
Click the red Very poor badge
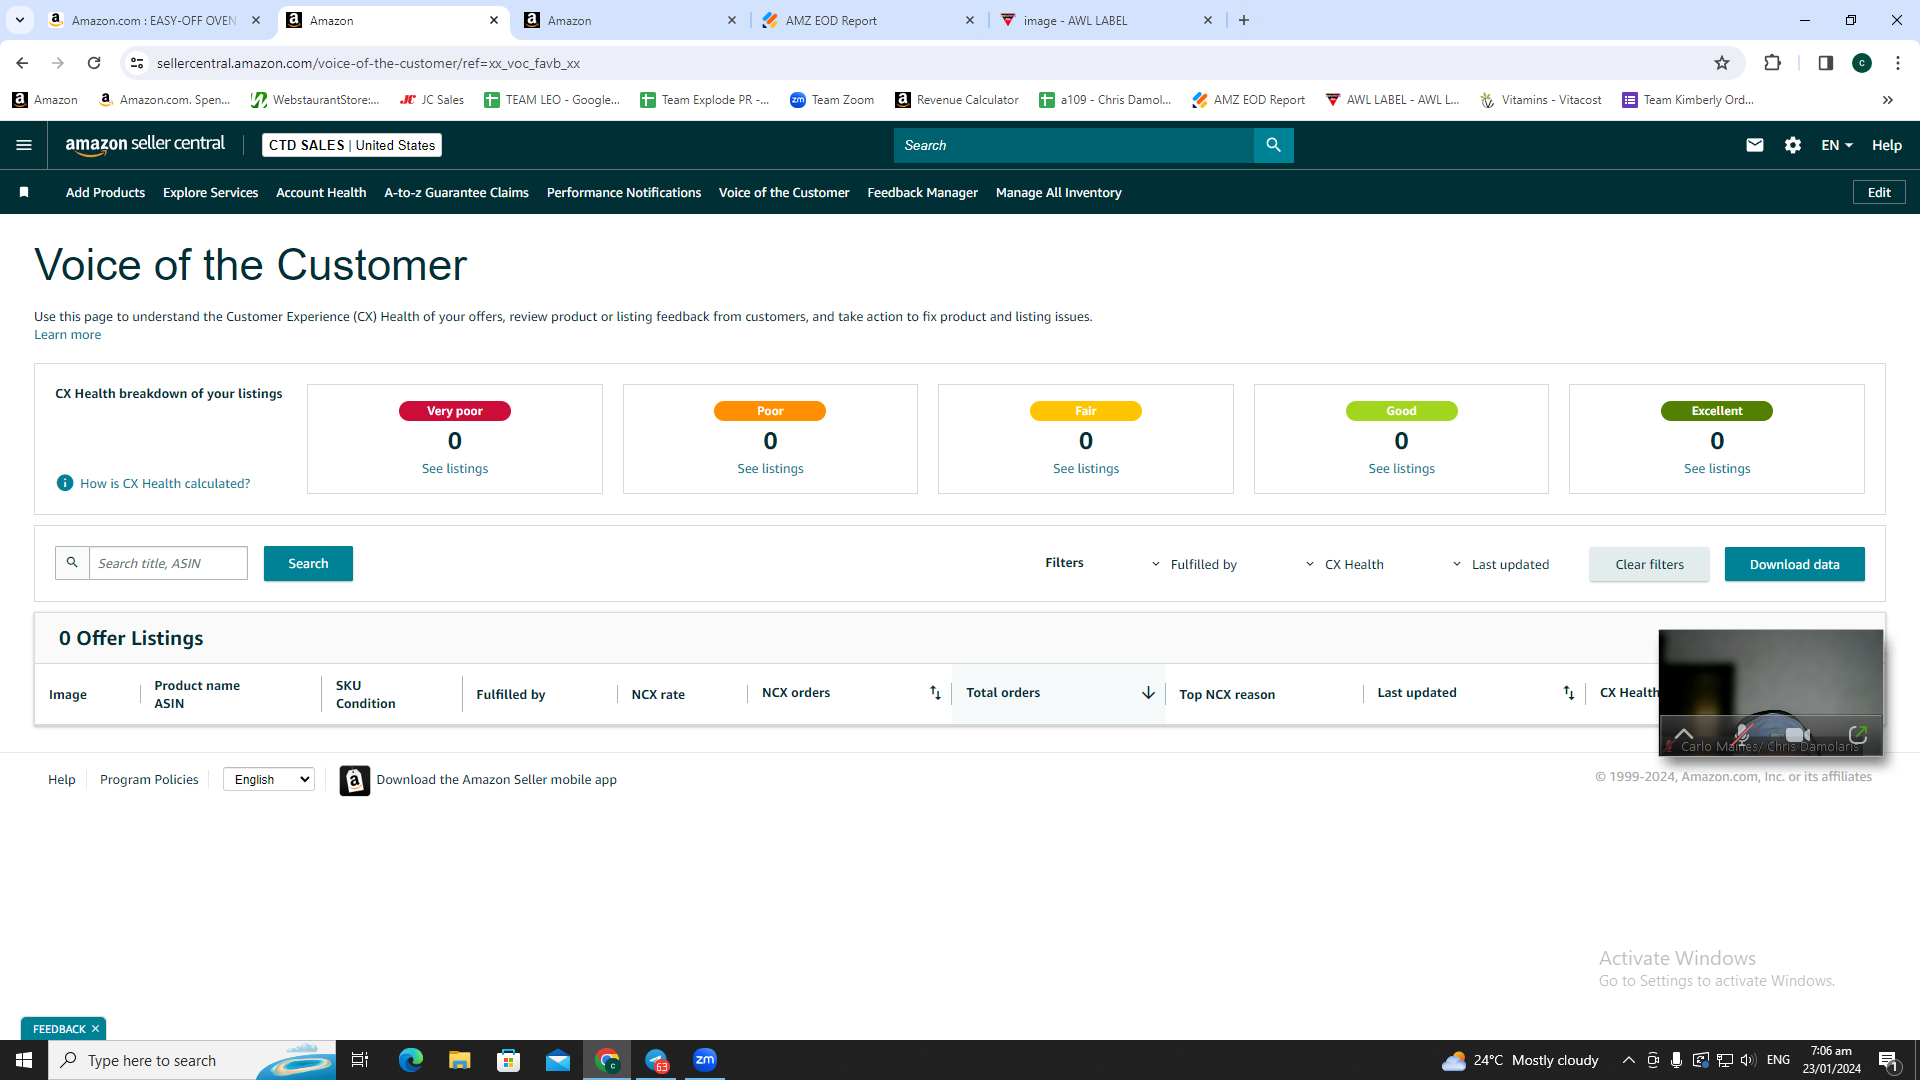(455, 411)
